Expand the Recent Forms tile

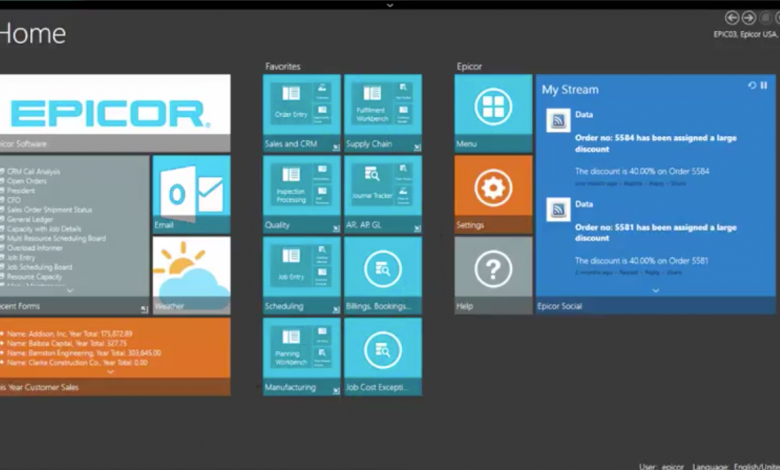pos(144,309)
